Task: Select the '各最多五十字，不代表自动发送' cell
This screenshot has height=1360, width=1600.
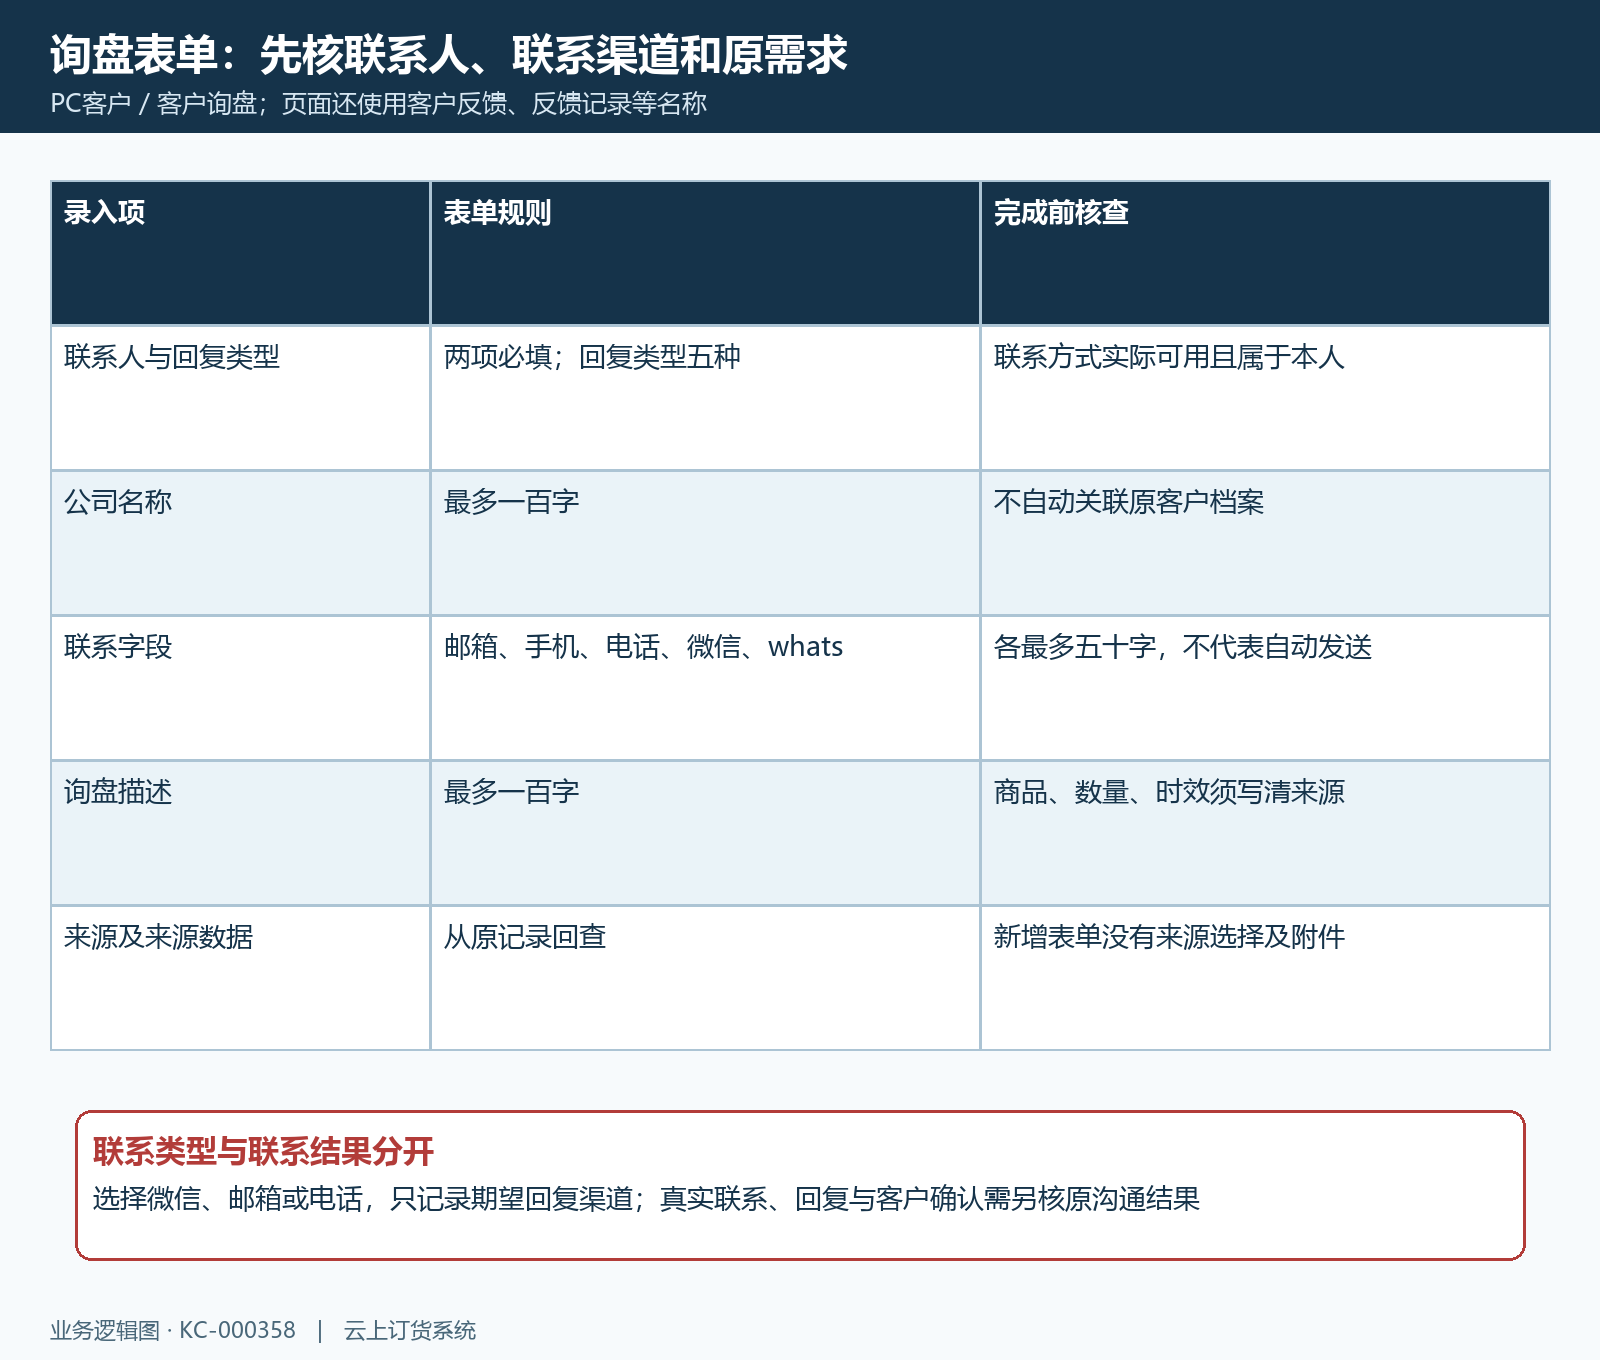Action: [x=1265, y=688]
